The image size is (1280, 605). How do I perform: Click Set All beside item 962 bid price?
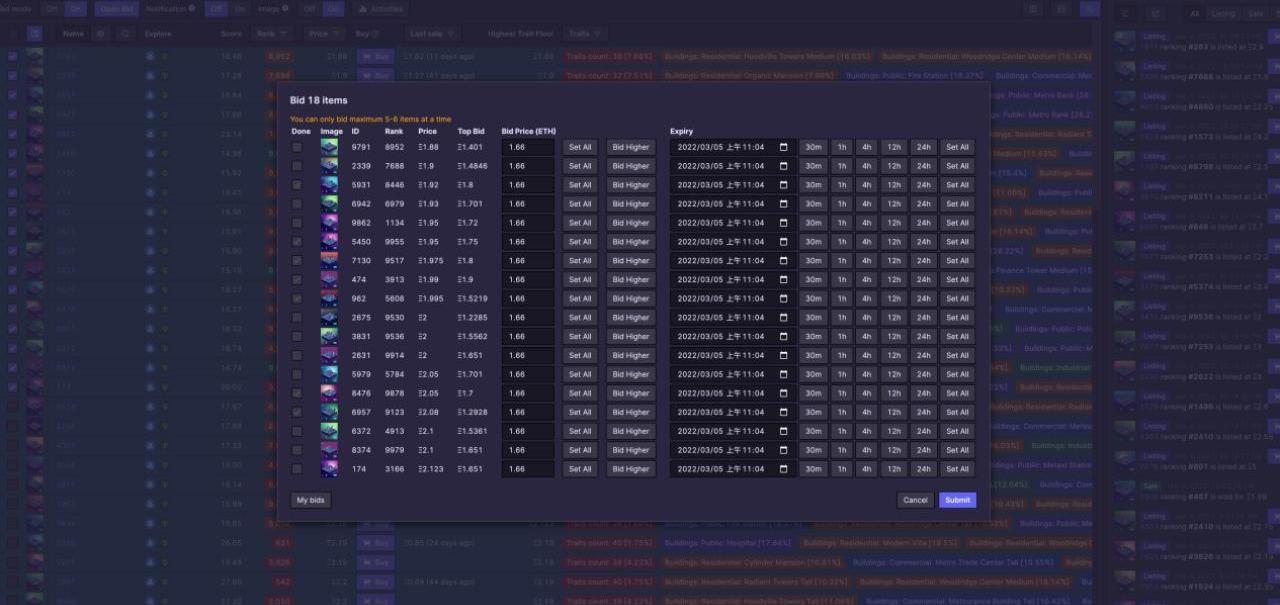click(580, 299)
